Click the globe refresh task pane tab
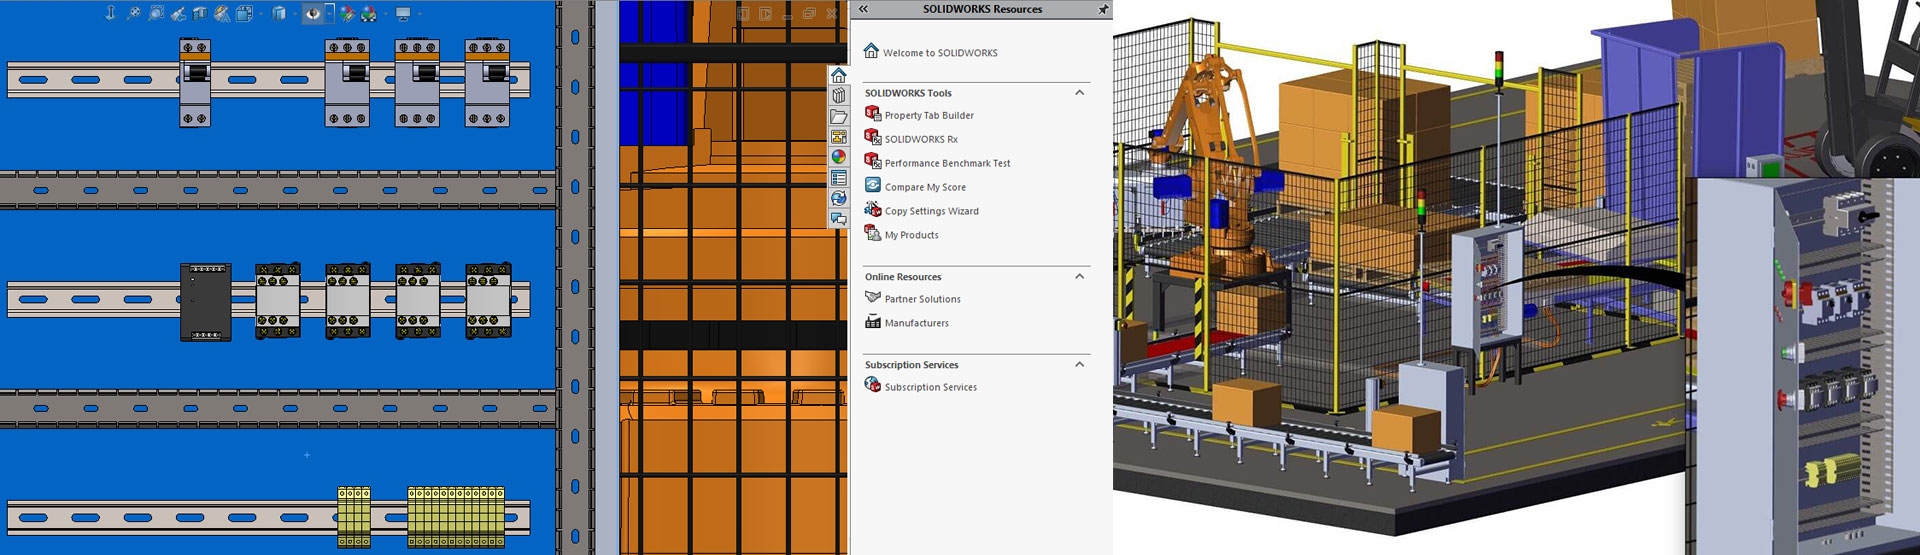Viewport: 1920px width, 555px height. pos(838,198)
